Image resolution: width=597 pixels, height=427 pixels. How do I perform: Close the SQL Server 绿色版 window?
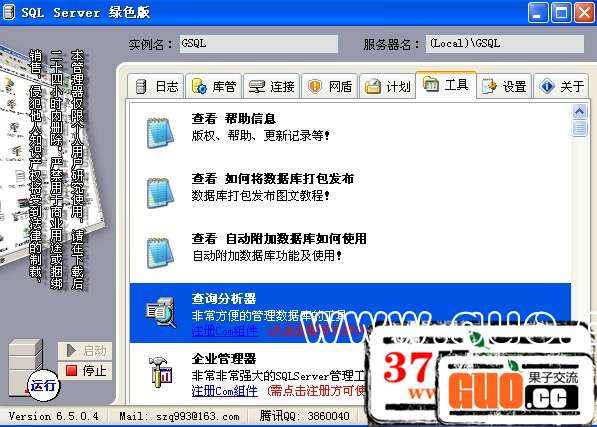pos(584,13)
